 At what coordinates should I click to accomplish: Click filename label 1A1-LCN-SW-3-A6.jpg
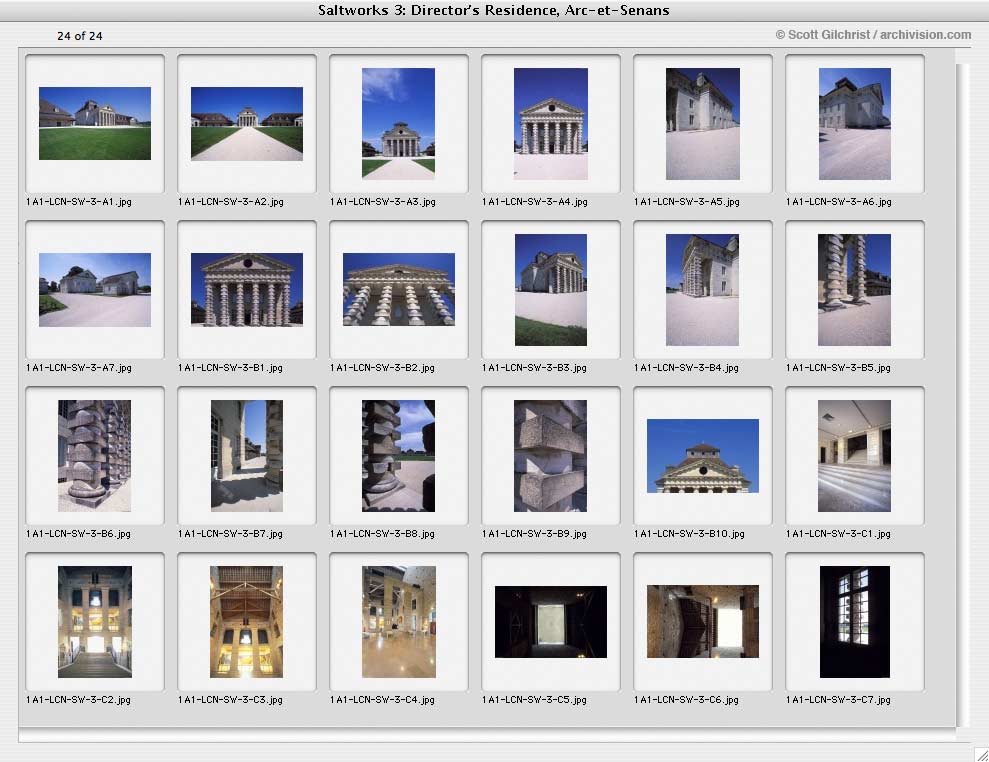point(839,202)
